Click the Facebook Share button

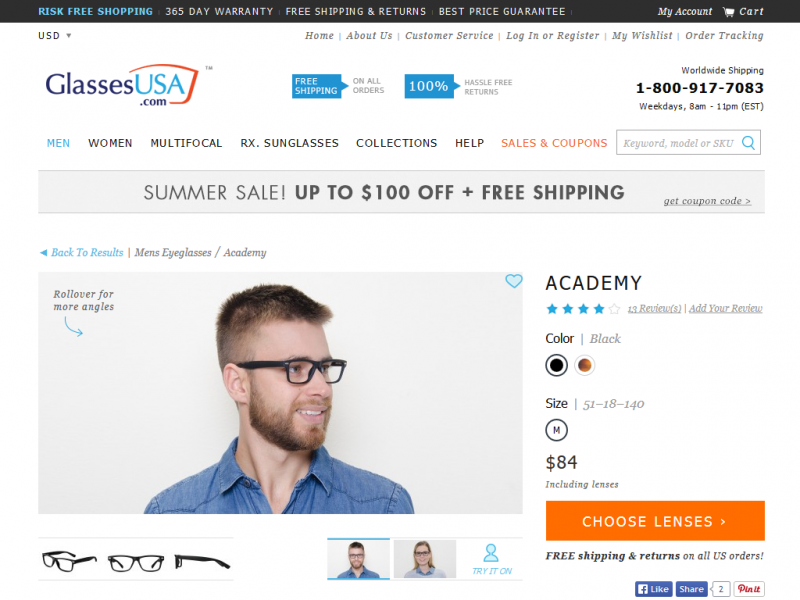pos(691,589)
